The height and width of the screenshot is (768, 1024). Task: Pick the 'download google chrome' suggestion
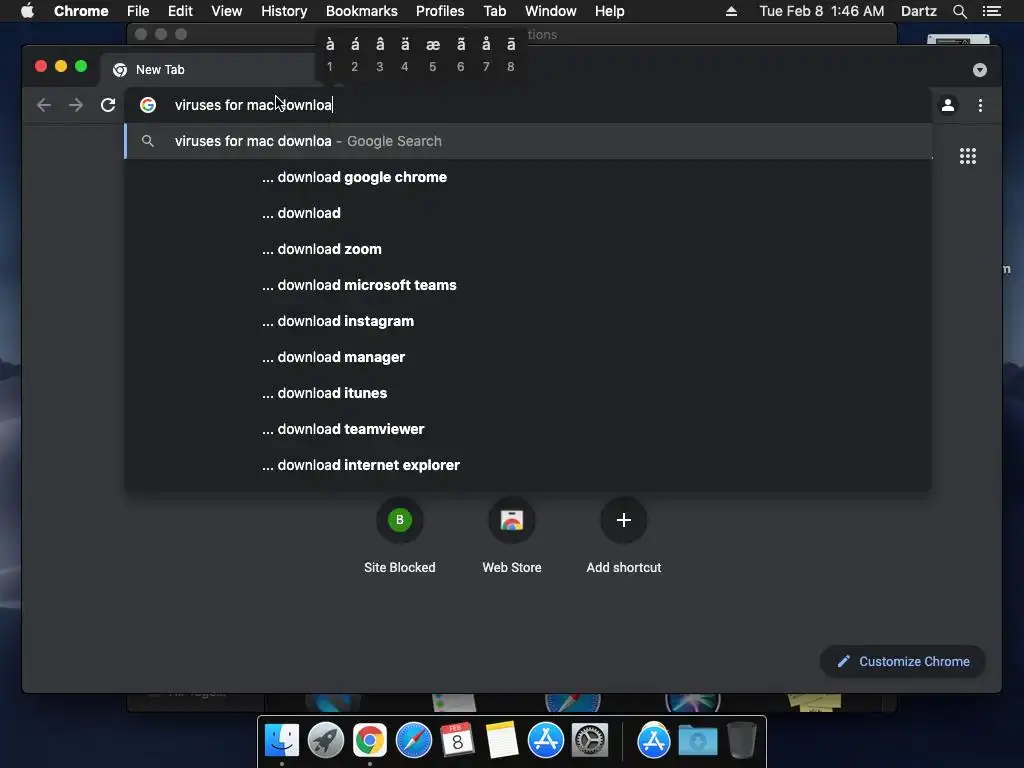[x=528, y=177]
